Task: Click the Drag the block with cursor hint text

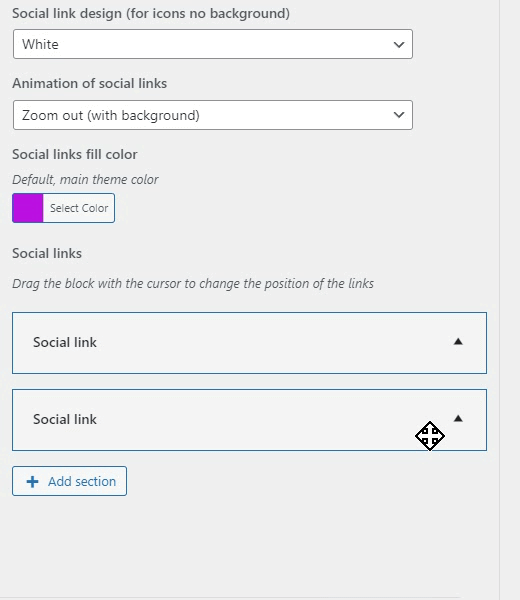Action: click(193, 284)
